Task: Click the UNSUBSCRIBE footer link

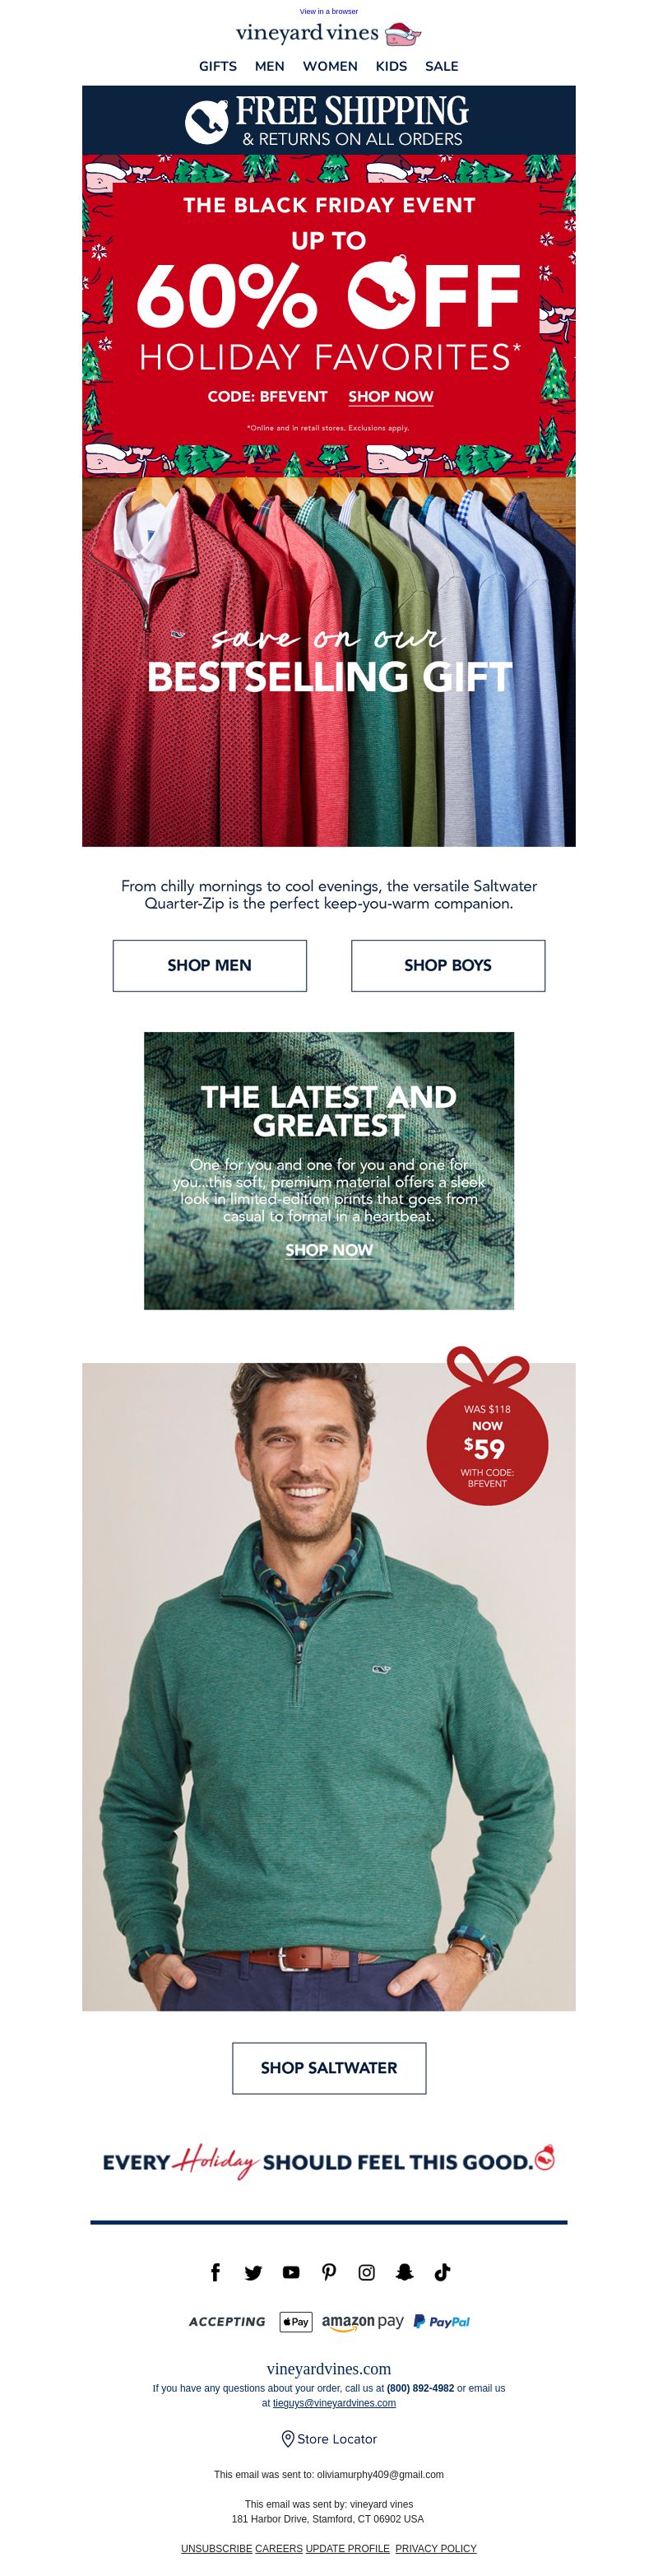Action: click(x=216, y=2548)
